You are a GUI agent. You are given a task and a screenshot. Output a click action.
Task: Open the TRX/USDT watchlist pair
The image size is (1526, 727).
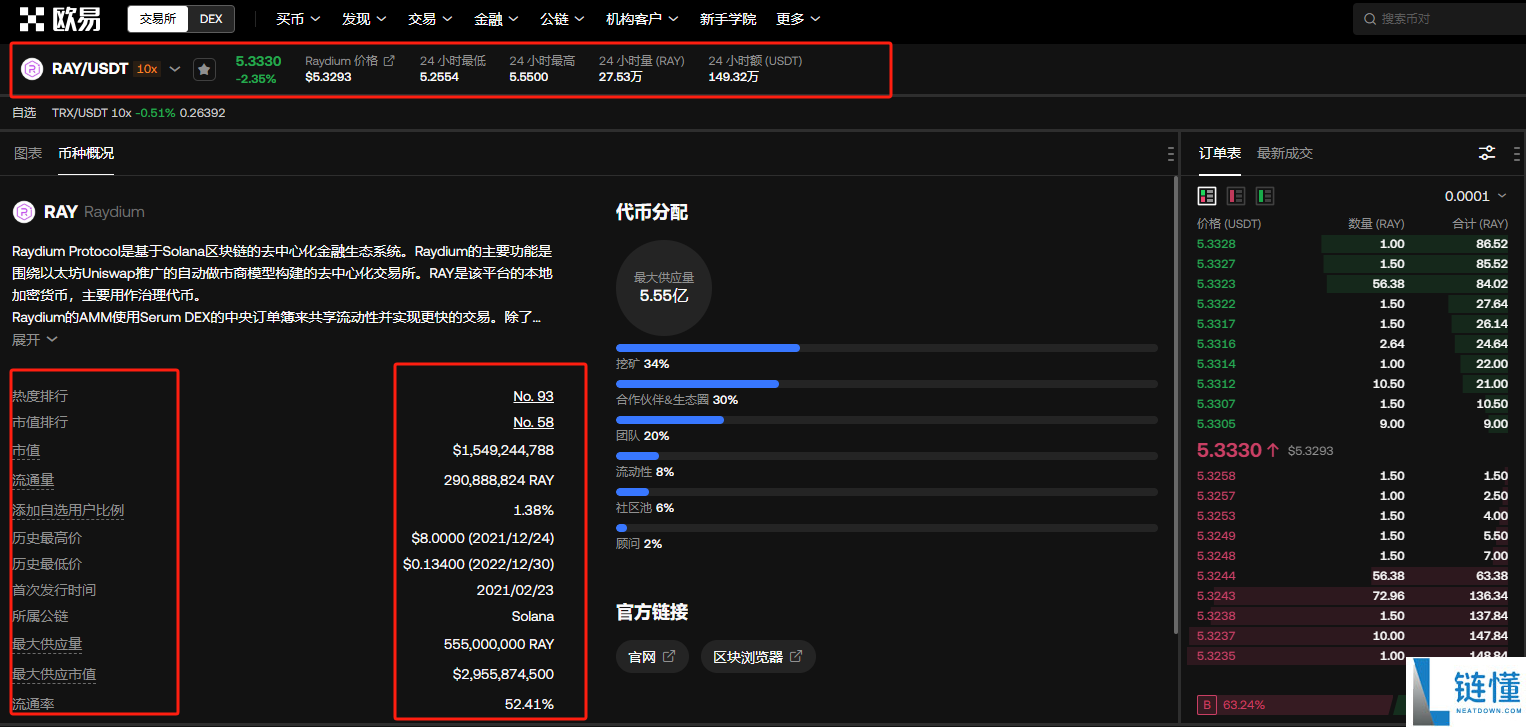[x=139, y=113]
